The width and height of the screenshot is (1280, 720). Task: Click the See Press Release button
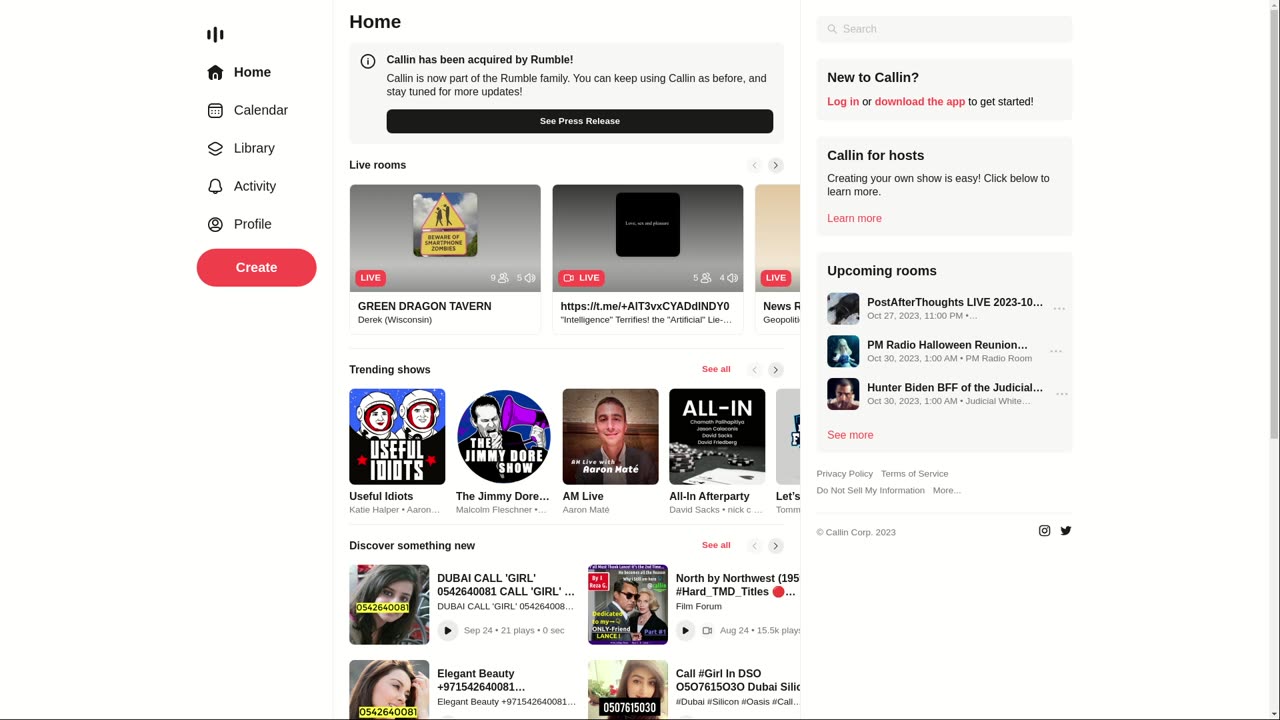(580, 121)
